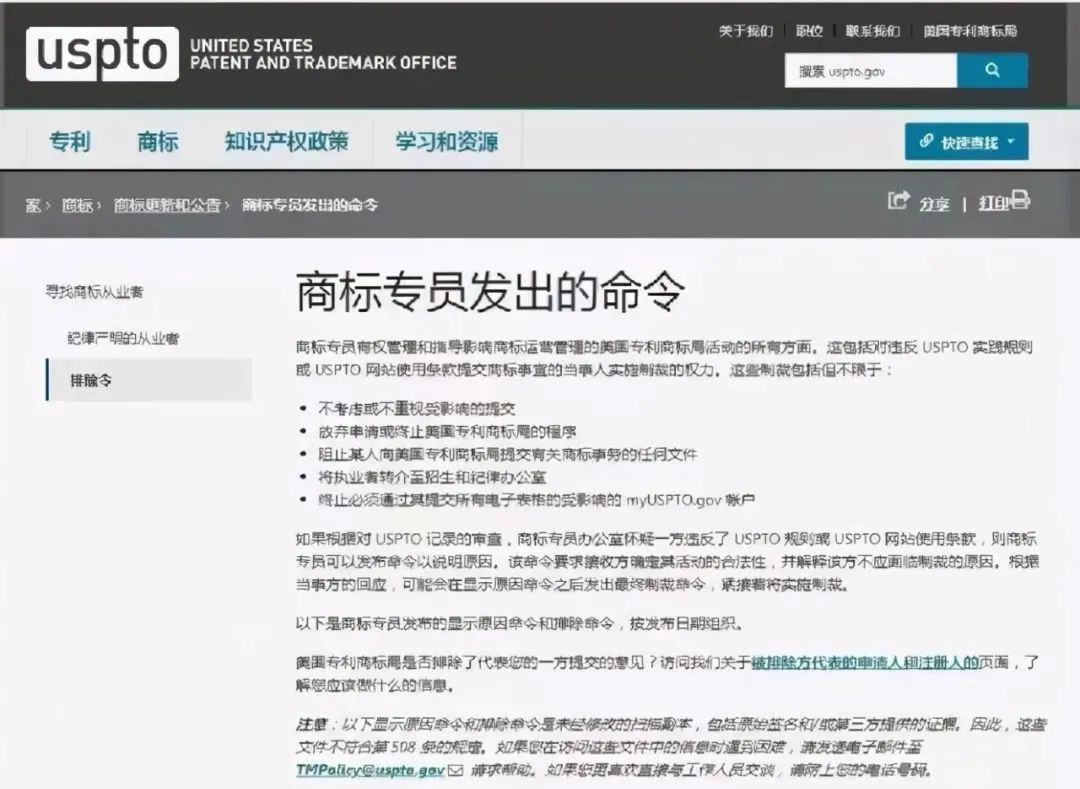Click the 职位 top link
The image size is (1080, 789).
click(x=809, y=31)
